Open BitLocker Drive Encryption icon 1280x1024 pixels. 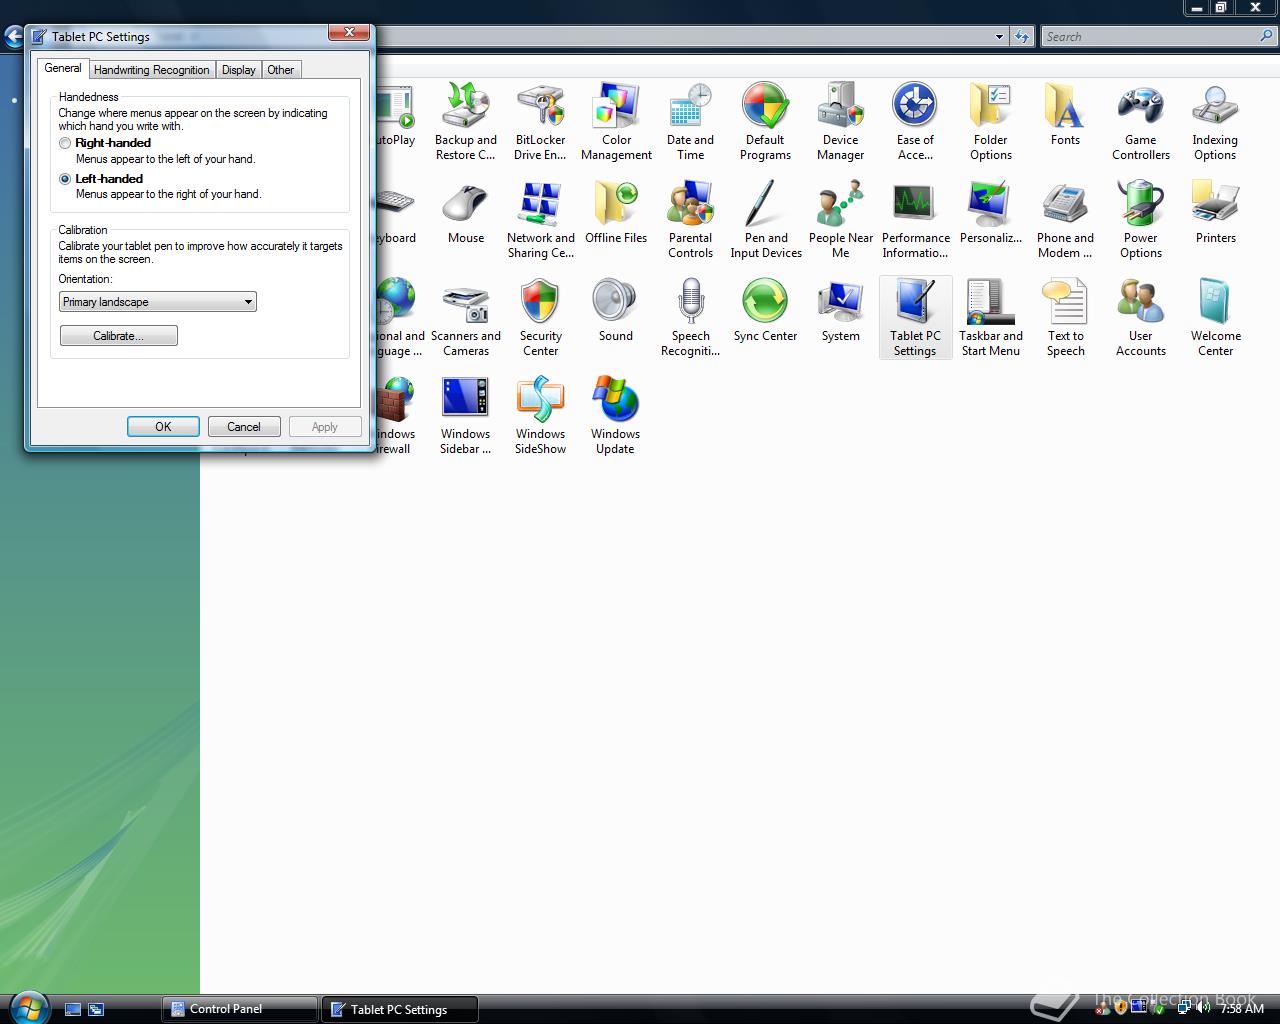click(540, 122)
